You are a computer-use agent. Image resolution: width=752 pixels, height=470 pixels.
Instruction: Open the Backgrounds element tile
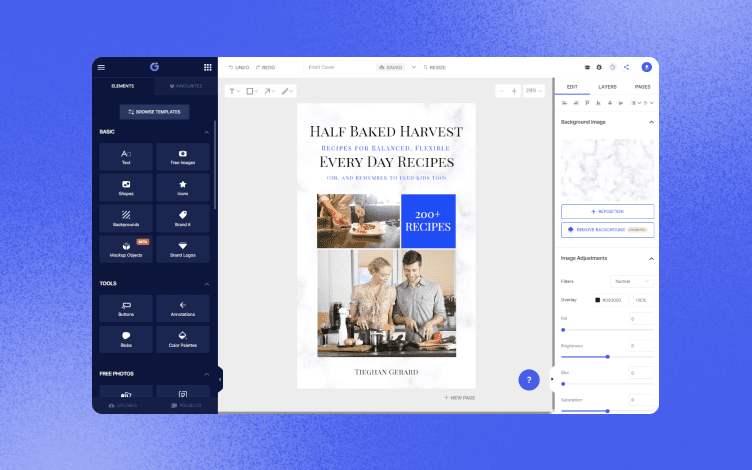click(126, 218)
